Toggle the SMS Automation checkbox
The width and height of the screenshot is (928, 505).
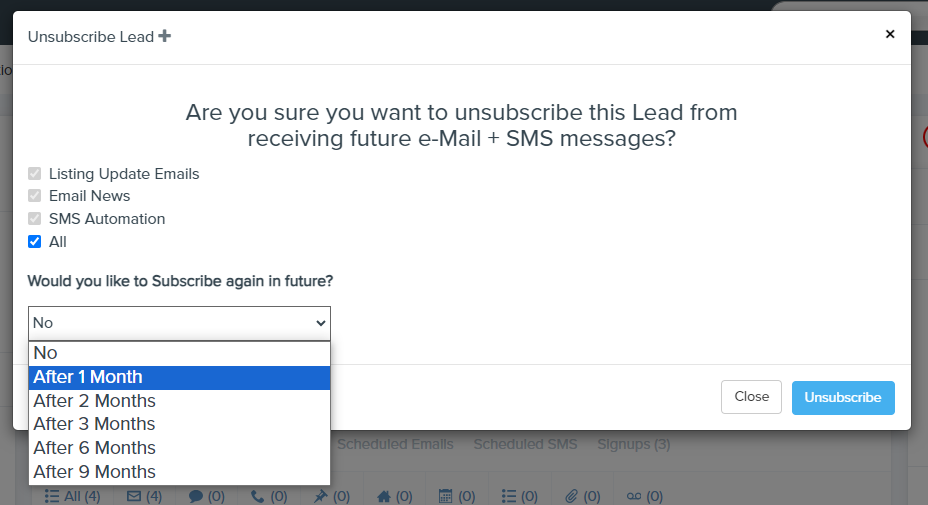click(35, 219)
